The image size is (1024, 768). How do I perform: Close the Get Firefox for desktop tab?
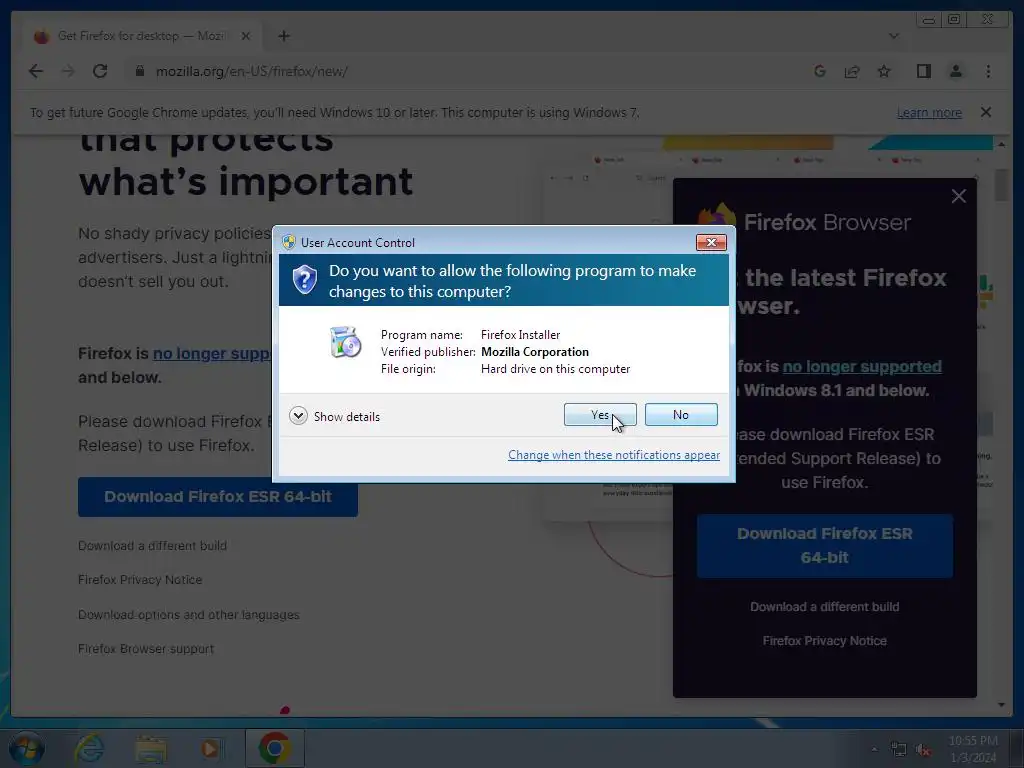(246, 36)
